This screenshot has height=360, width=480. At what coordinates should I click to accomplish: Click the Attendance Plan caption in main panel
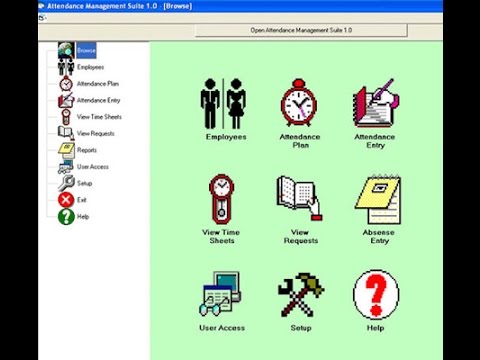click(300, 141)
